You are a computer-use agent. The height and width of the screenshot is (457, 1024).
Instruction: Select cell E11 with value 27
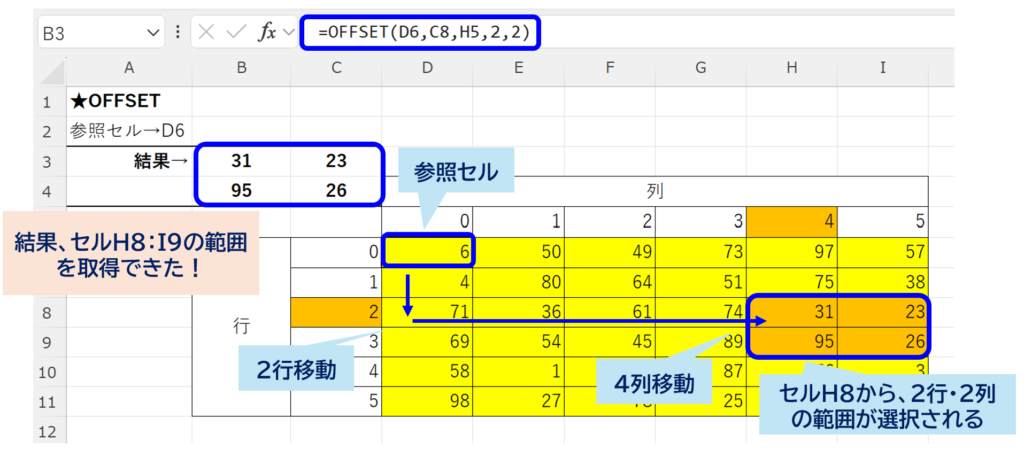pos(519,402)
